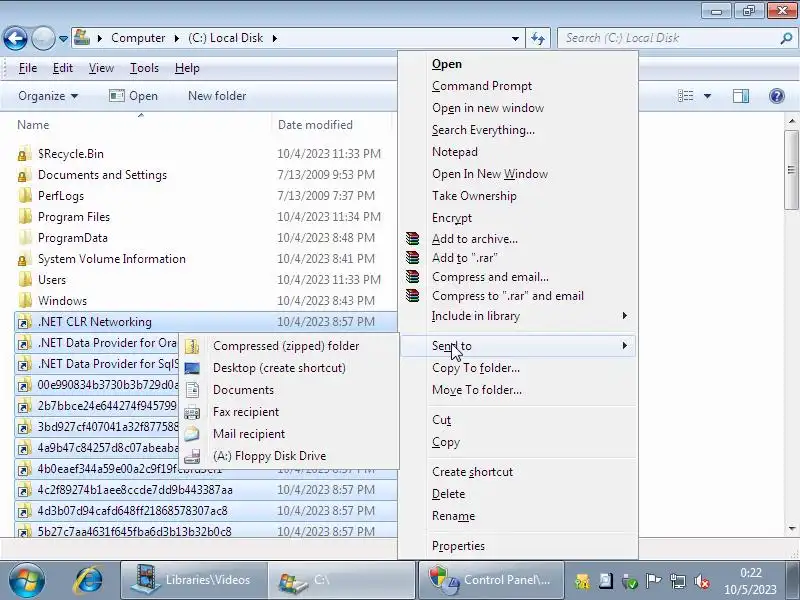Toggle the preview pane icon

coord(740,96)
